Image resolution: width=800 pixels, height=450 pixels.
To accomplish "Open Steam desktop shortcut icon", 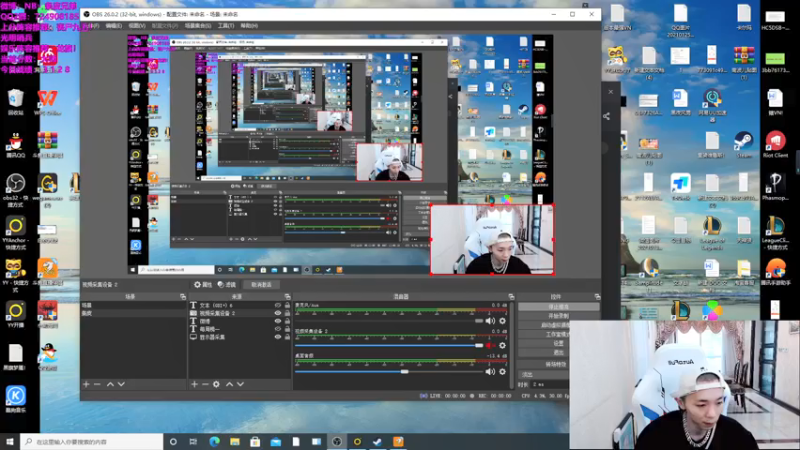I will (744, 144).
